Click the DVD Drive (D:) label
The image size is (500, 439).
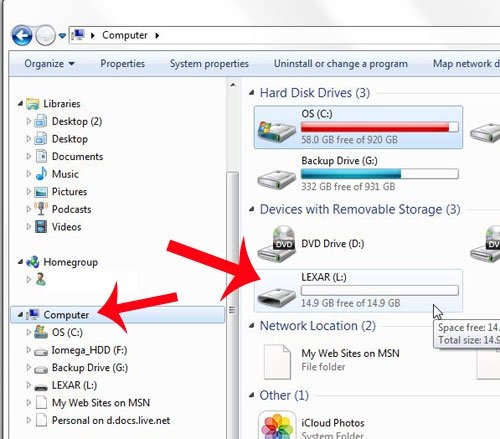click(x=332, y=244)
